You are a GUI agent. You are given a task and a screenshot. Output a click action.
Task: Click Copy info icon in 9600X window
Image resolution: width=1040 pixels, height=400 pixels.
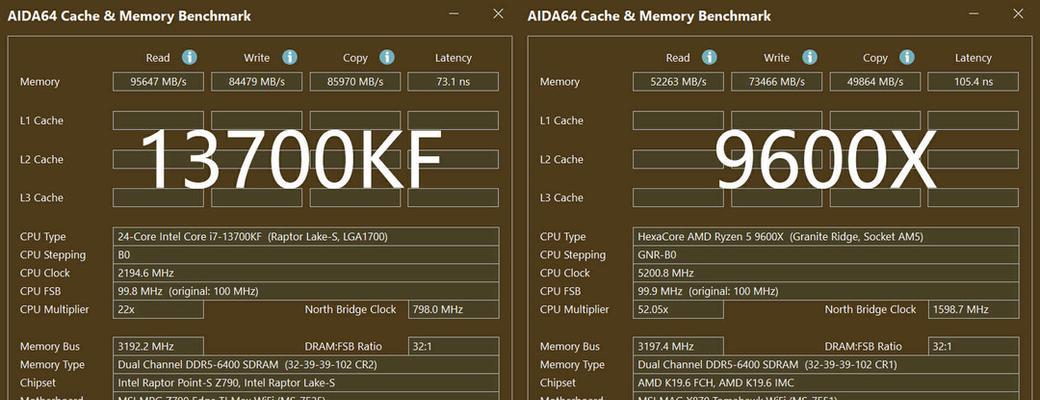(907, 58)
